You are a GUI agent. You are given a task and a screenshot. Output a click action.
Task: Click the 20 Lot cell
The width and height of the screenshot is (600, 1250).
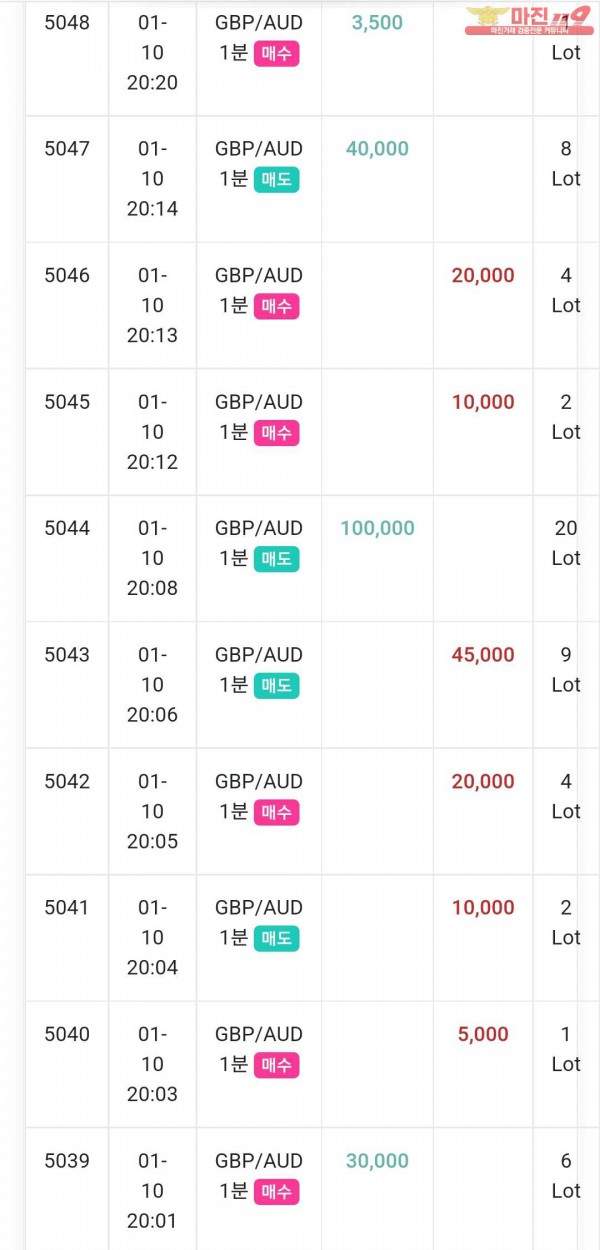(566, 543)
